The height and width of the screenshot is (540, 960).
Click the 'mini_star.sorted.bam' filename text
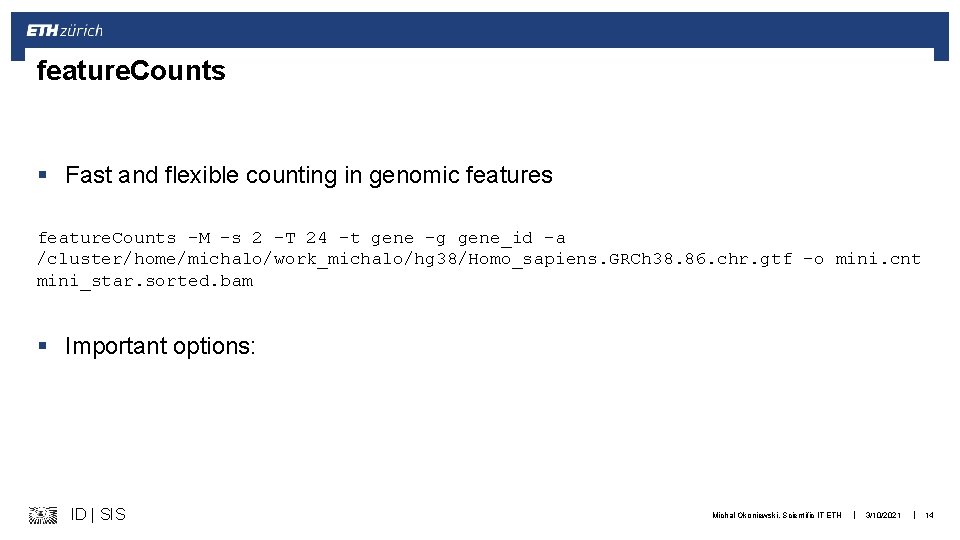145,281
